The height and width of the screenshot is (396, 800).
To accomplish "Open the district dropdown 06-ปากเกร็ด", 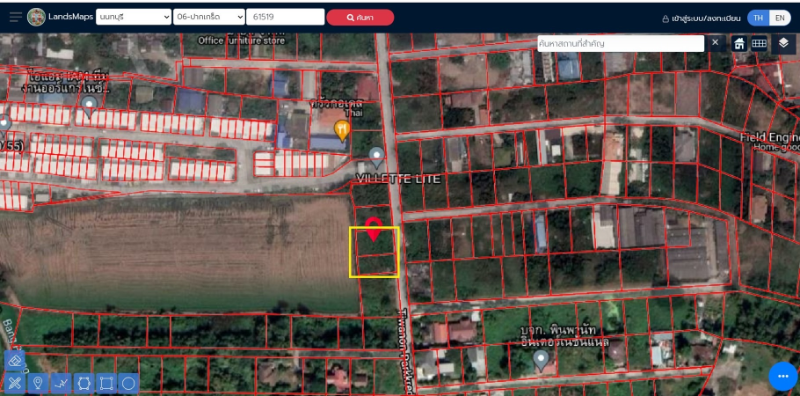I will (209, 17).
